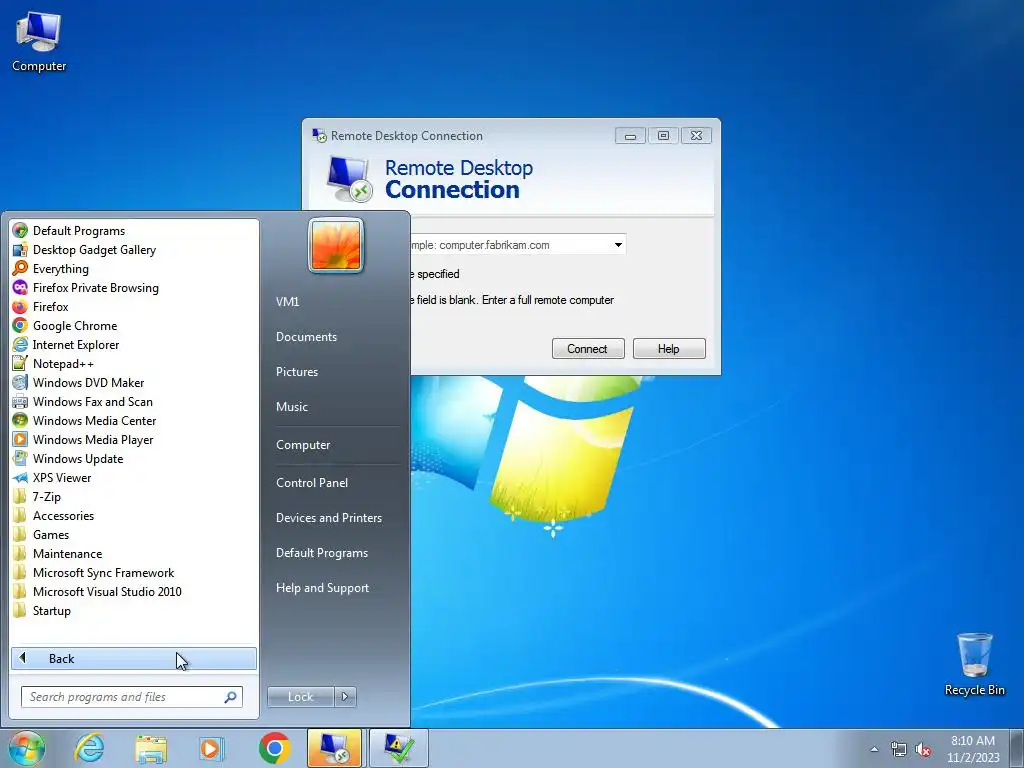The width and height of the screenshot is (1024, 768).
Task: Open the Recycle Bin desktop icon
Action: (x=974, y=665)
